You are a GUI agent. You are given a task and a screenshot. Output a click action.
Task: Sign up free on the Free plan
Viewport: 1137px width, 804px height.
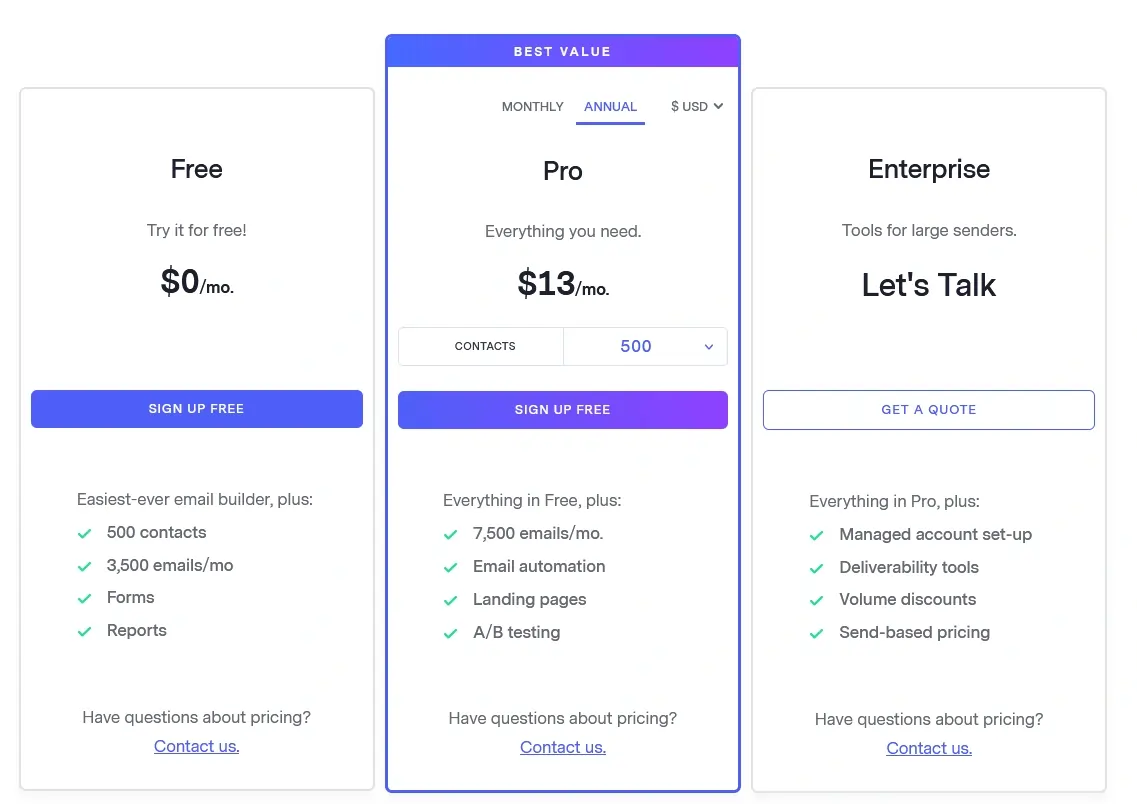[x=196, y=408]
